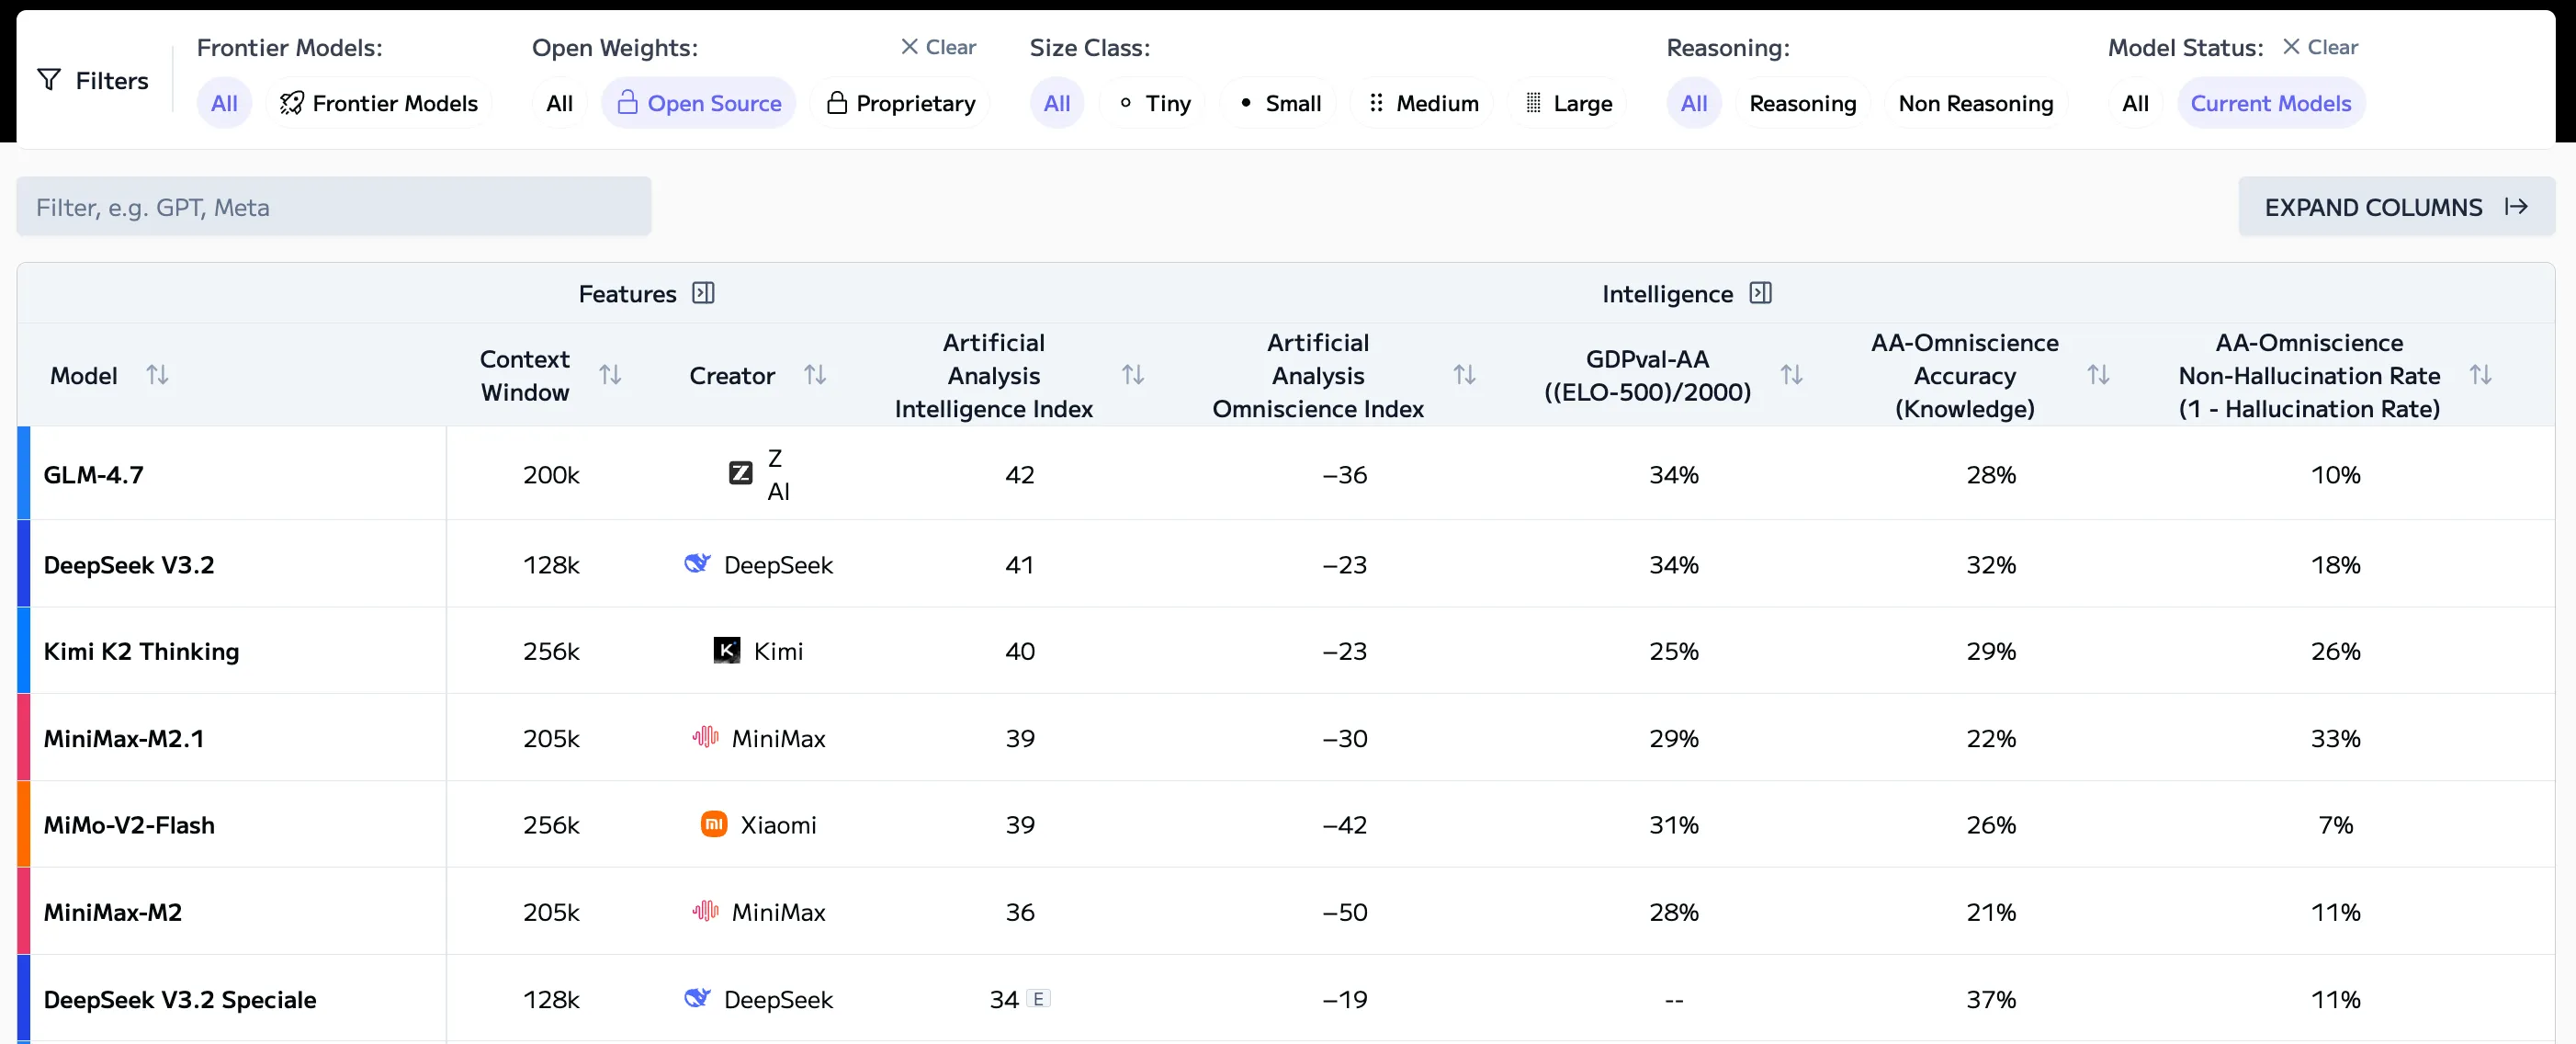2576x1044 pixels.
Task: Click the Xiaomi creator logo
Action: (714, 824)
